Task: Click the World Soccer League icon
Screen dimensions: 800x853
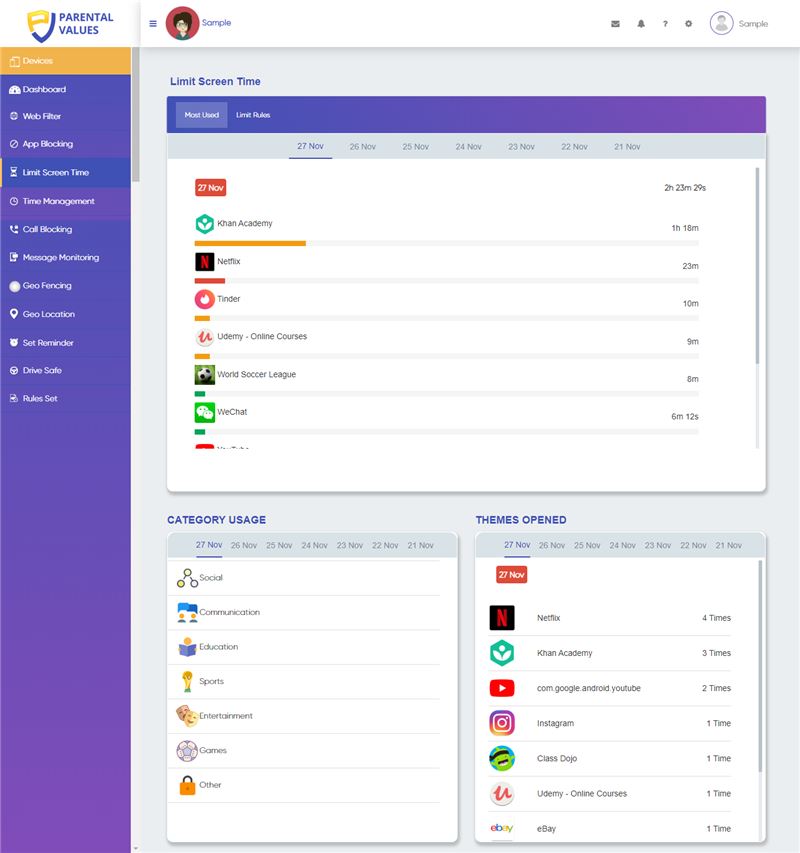Action: (204, 375)
